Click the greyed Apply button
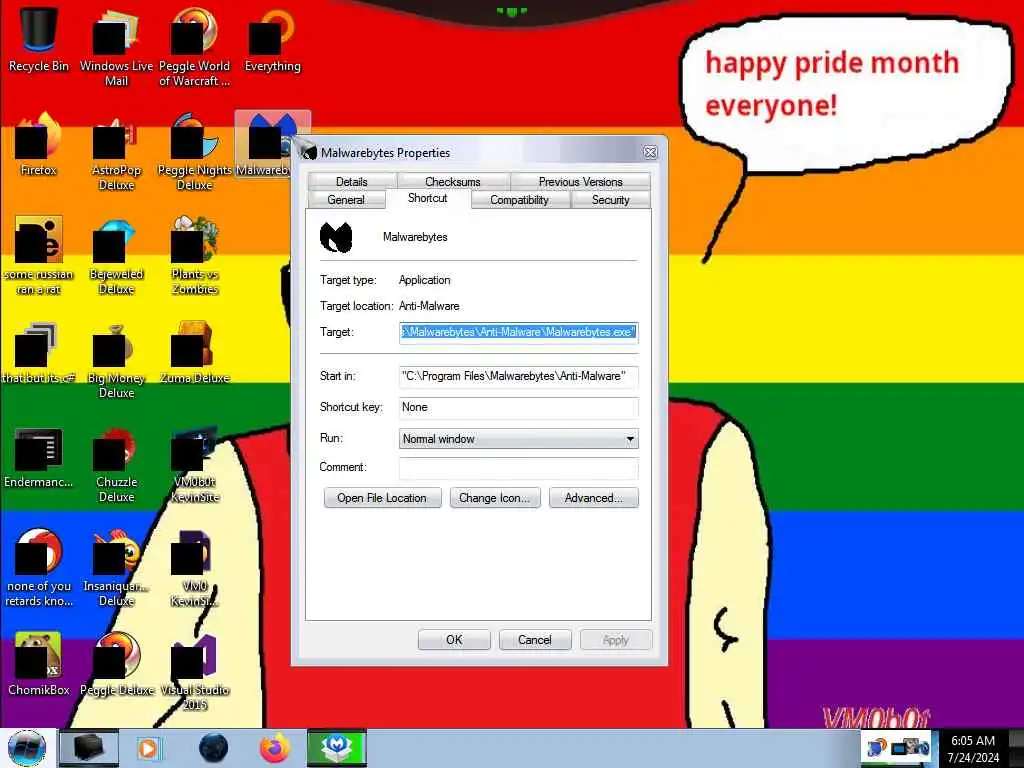Image resolution: width=1024 pixels, height=768 pixels. coord(616,640)
